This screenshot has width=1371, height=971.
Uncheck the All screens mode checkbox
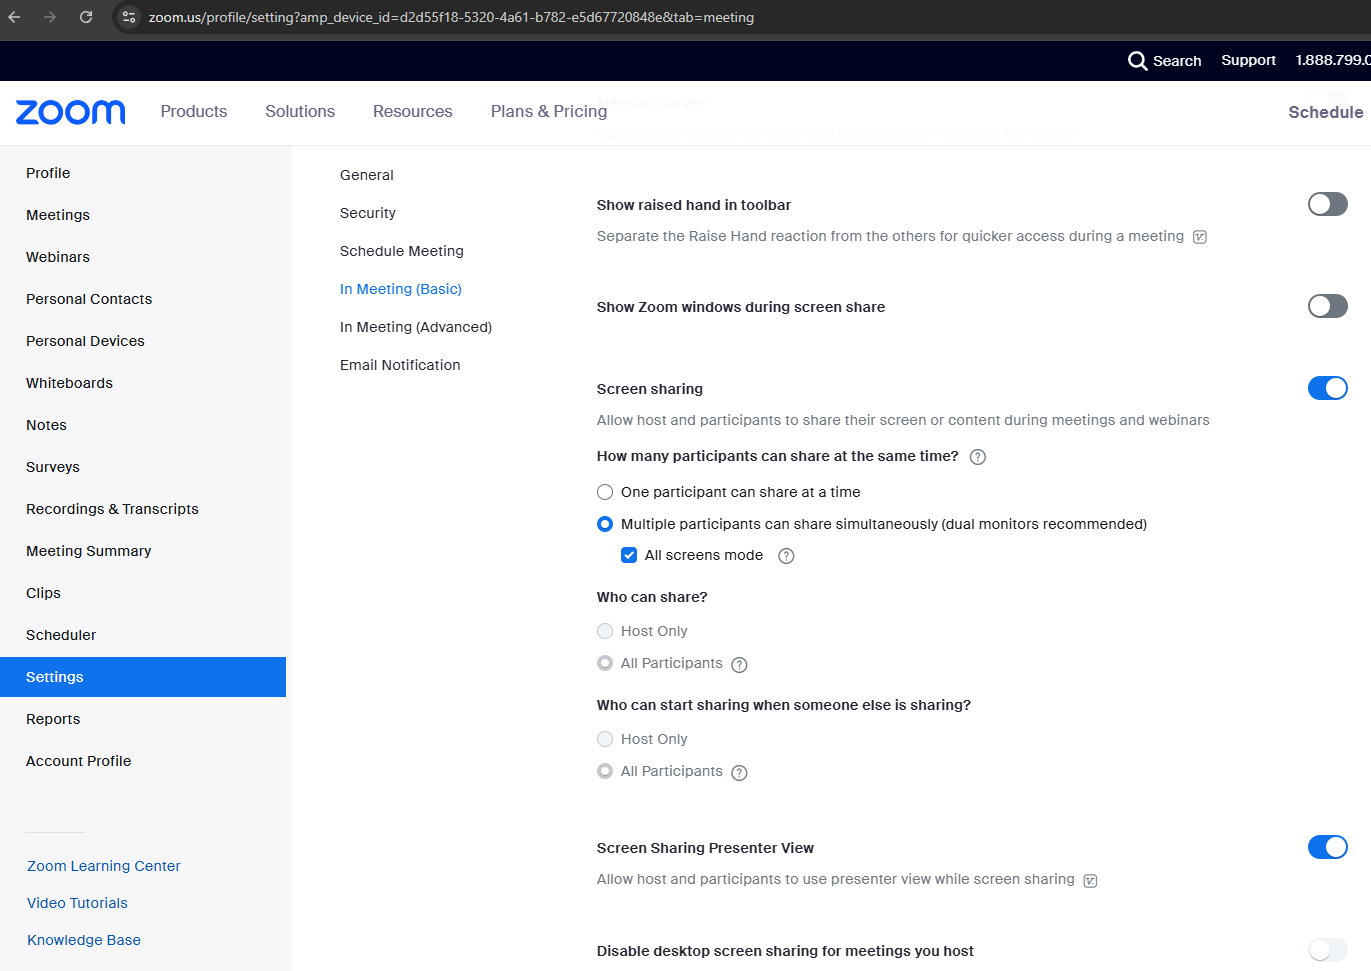(629, 555)
